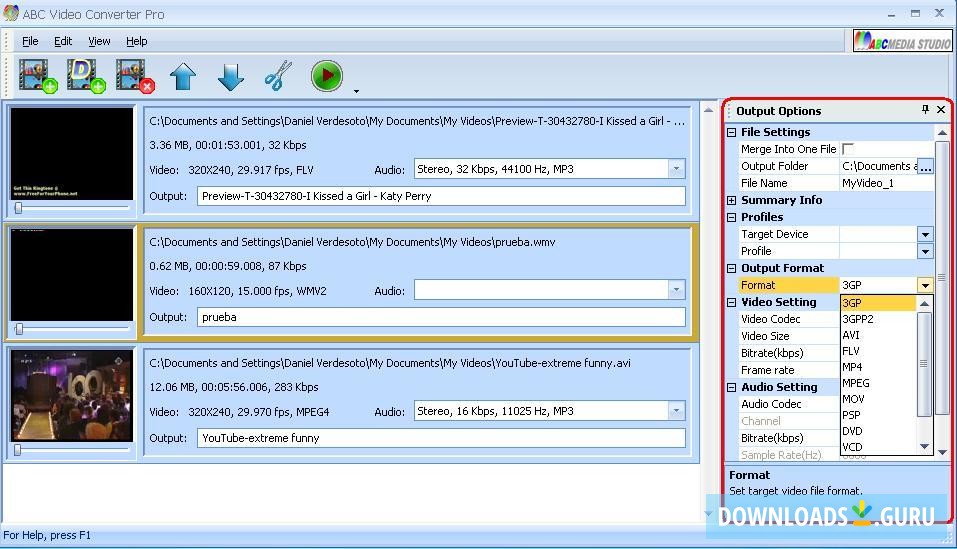Move selected video down with blue arrow
Screen dimensions: 957x549
tap(231, 76)
